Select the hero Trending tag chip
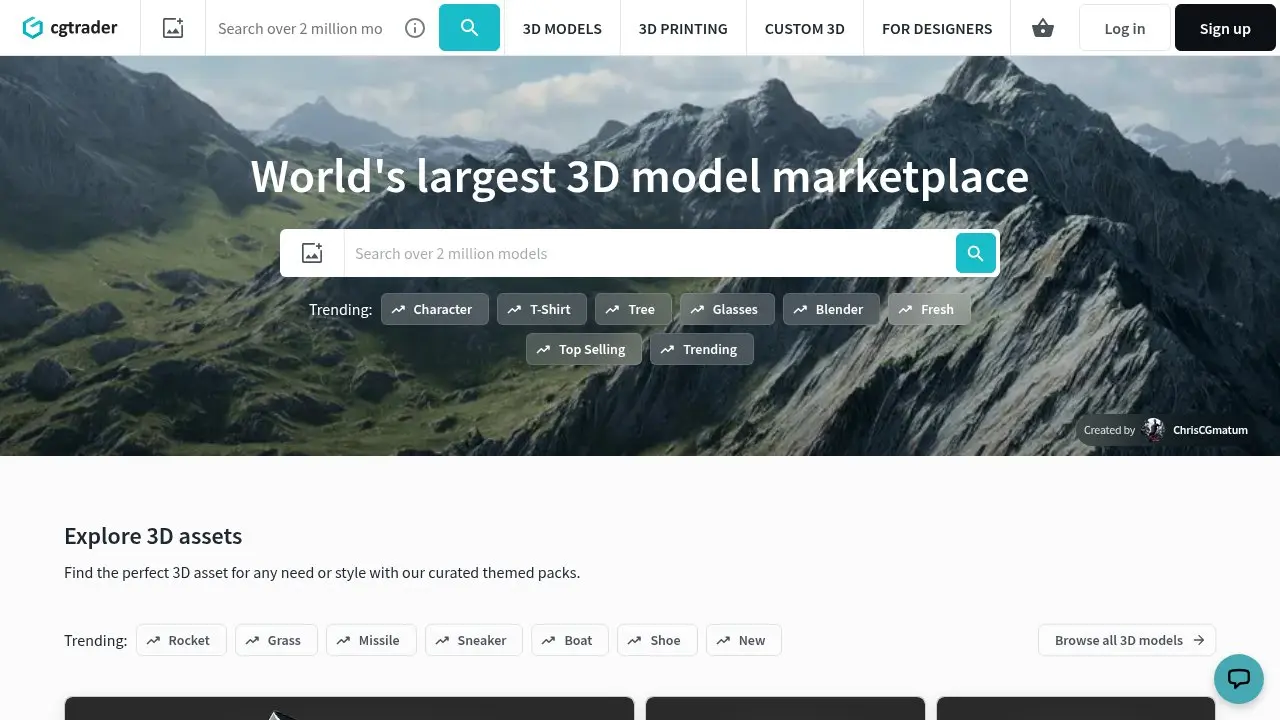This screenshot has height=720, width=1280. pyautogui.click(x=702, y=349)
